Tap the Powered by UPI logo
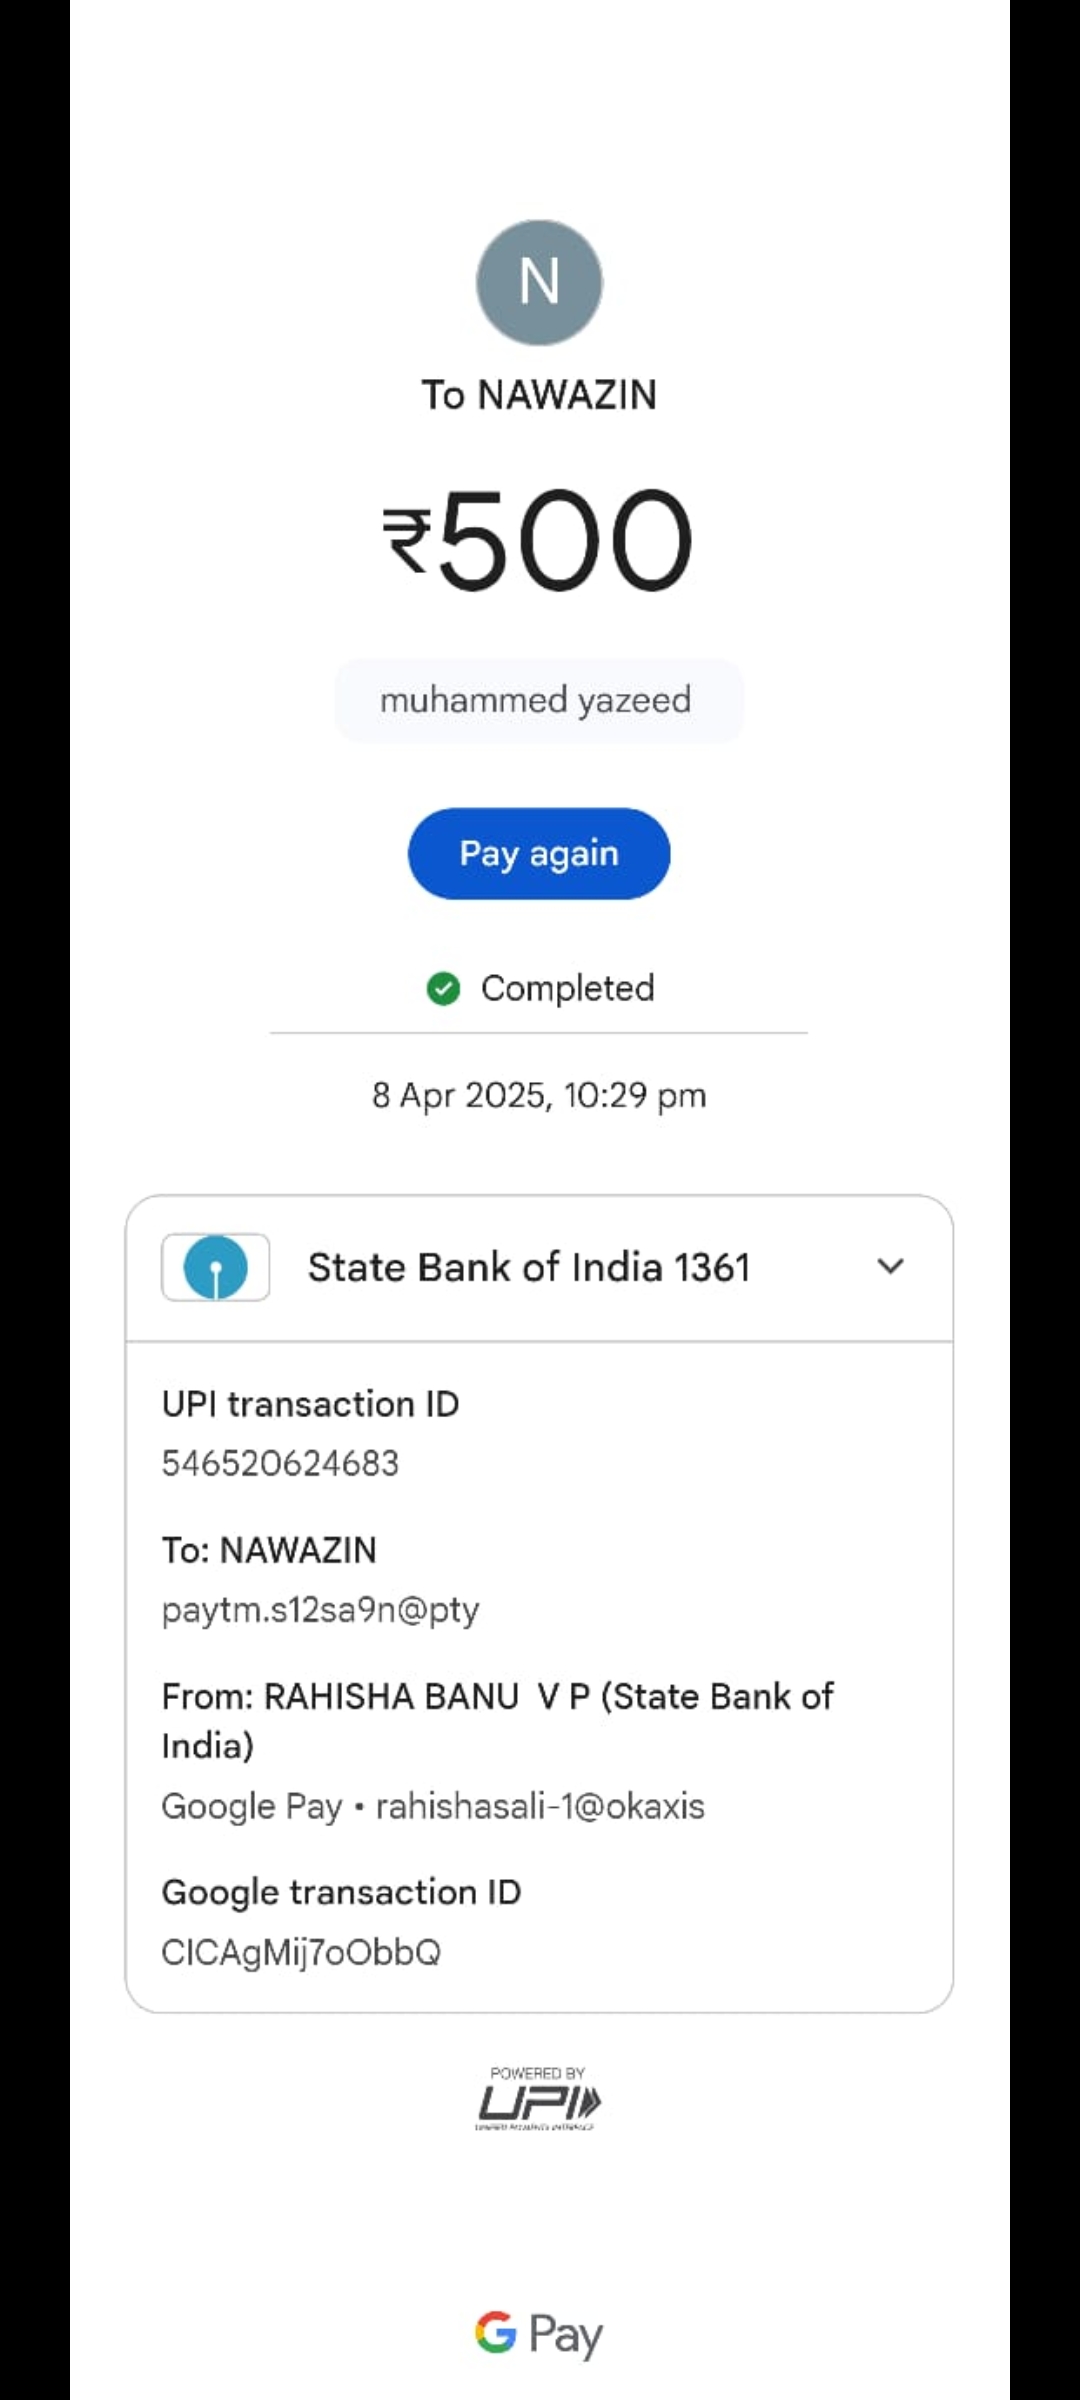 click(539, 2099)
